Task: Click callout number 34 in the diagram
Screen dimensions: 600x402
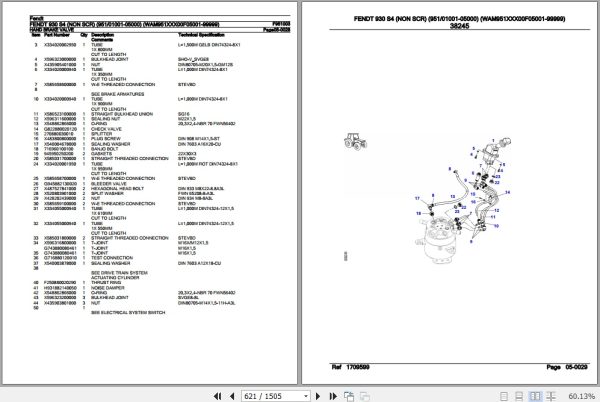Action: pyautogui.click(x=507, y=192)
